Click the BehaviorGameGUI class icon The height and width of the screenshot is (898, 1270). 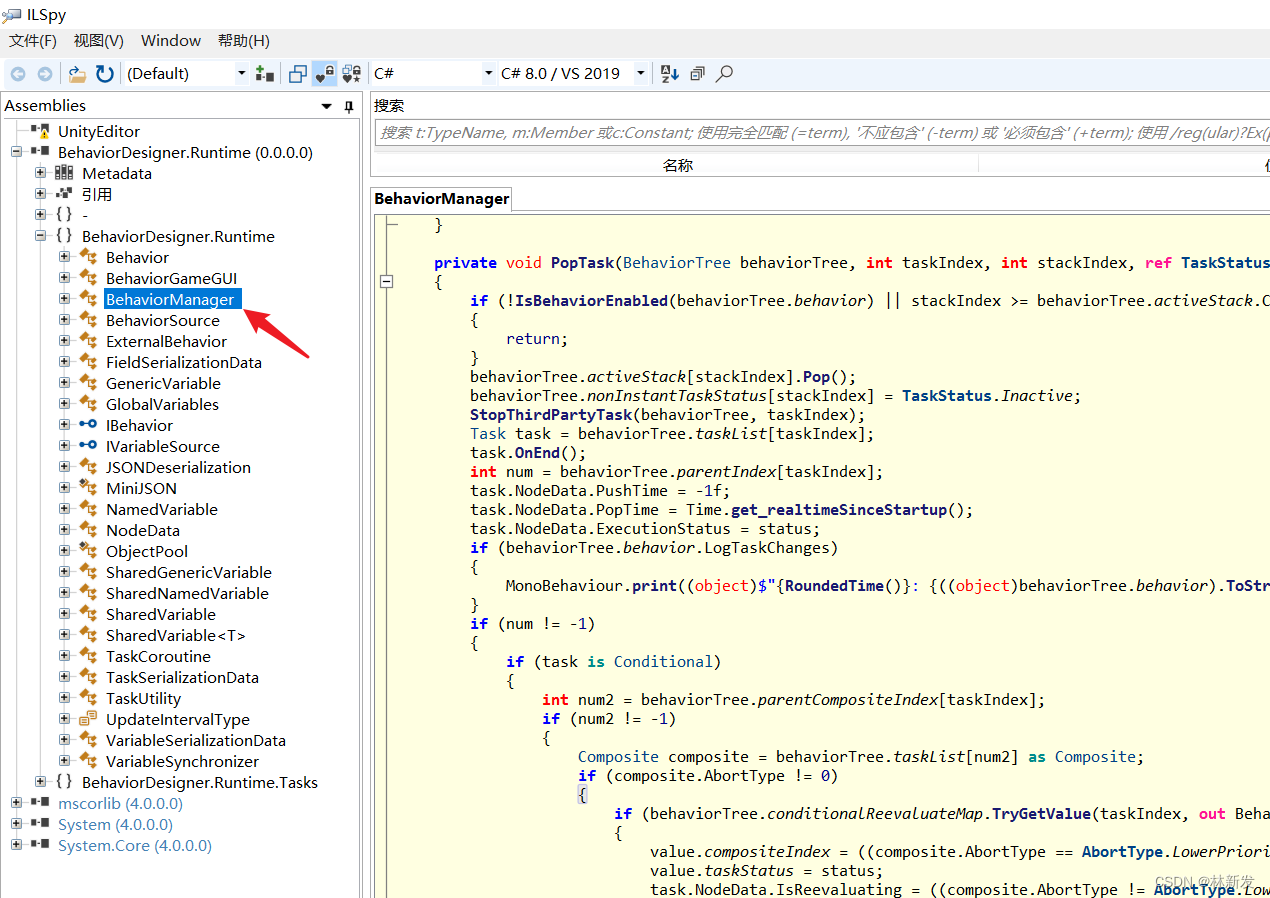[x=88, y=278]
